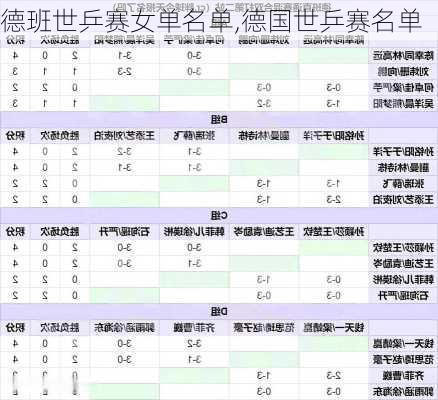The width and height of the screenshot is (438, 400).
Task: Select row label 蒯曼/林诗栋 in group B
Action: click(403, 167)
